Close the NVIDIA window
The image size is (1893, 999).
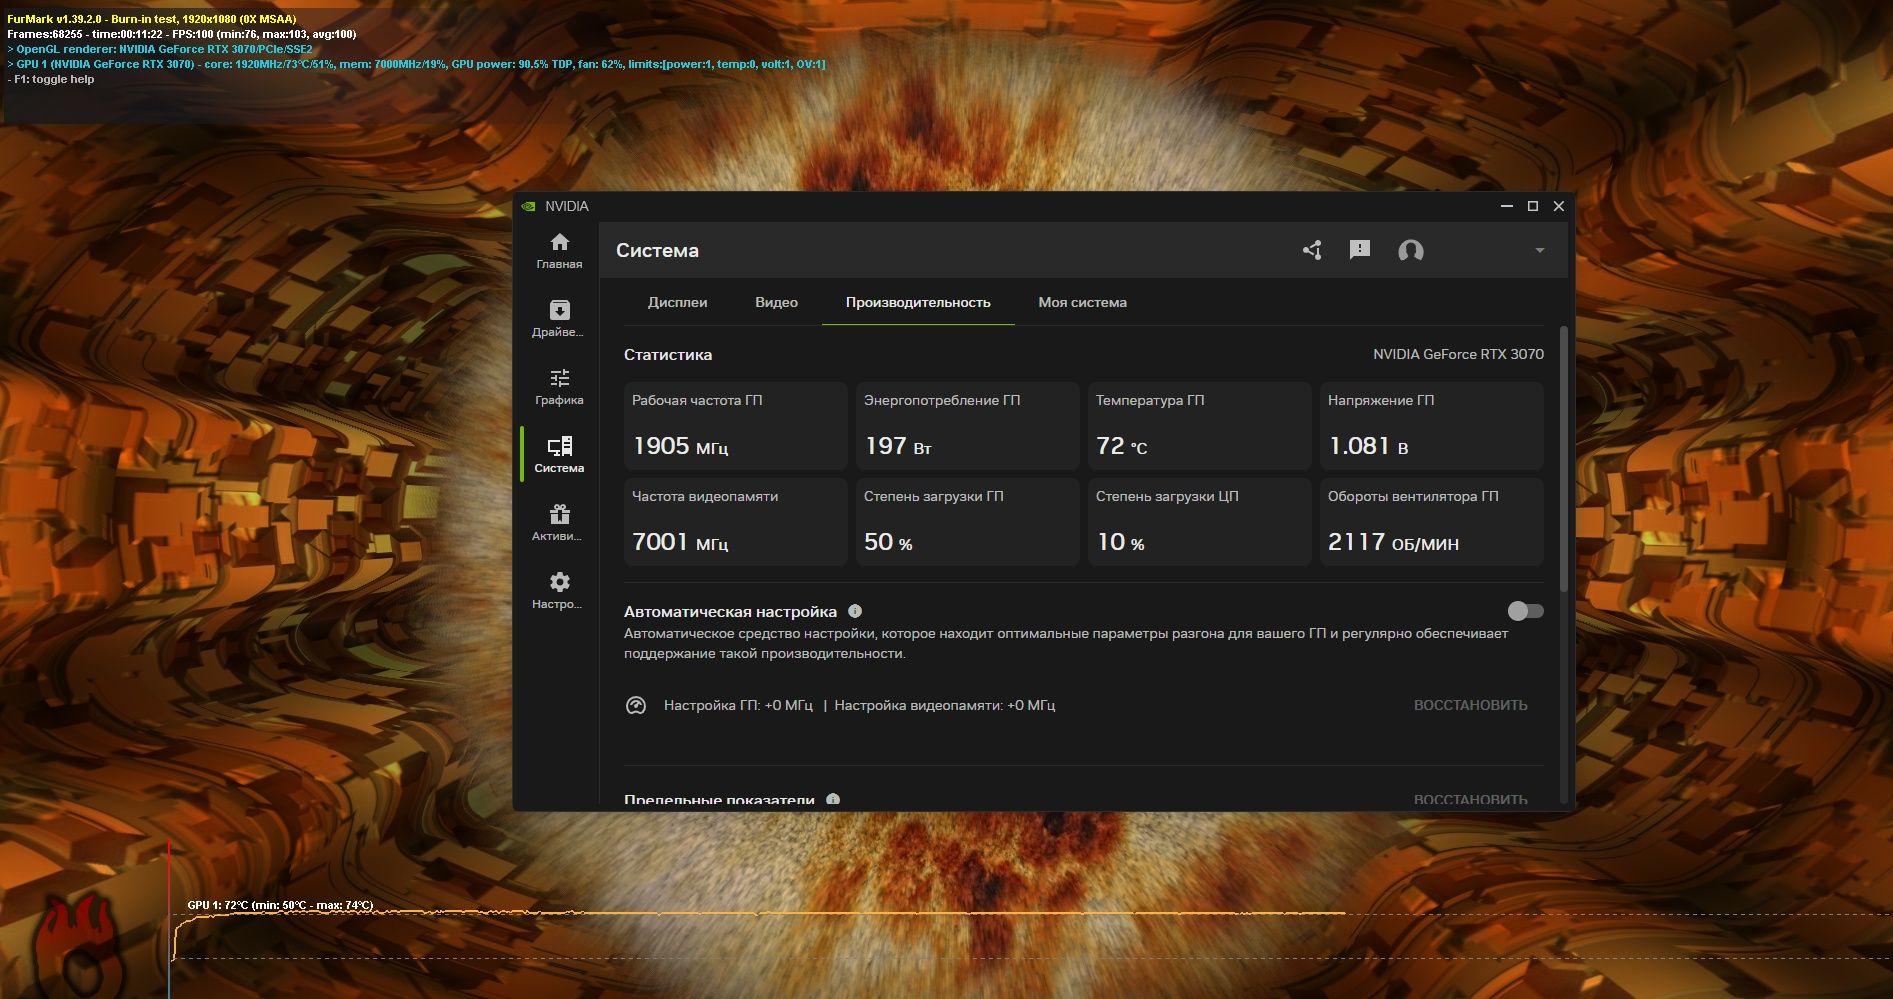[1558, 206]
